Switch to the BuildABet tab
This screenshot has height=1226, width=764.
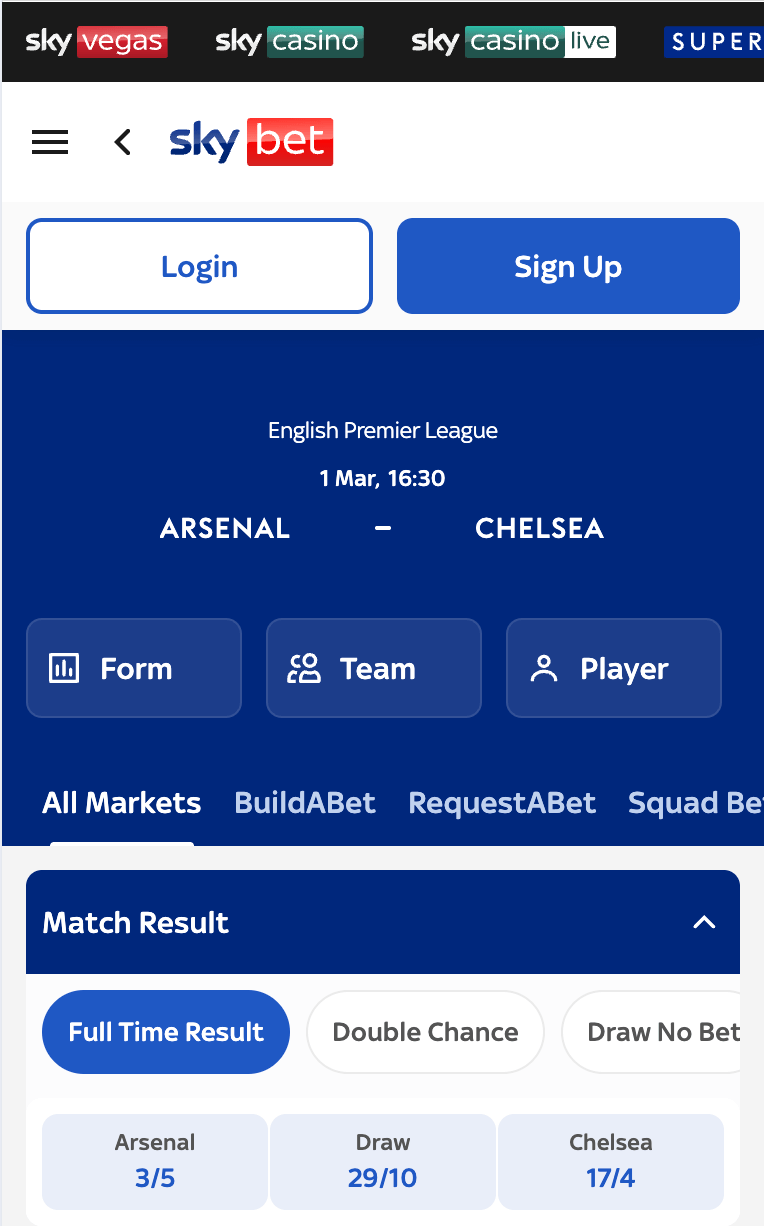pos(305,803)
